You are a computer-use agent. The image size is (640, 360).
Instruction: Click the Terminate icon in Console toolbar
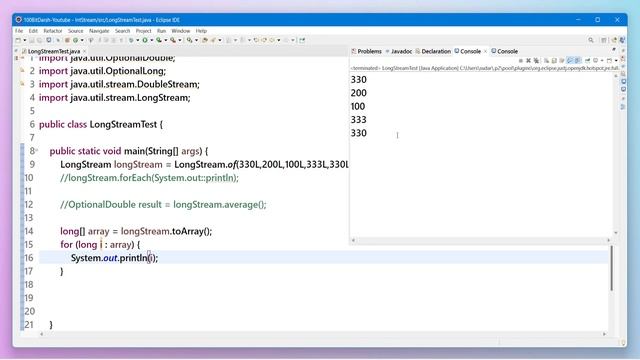[521, 60]
